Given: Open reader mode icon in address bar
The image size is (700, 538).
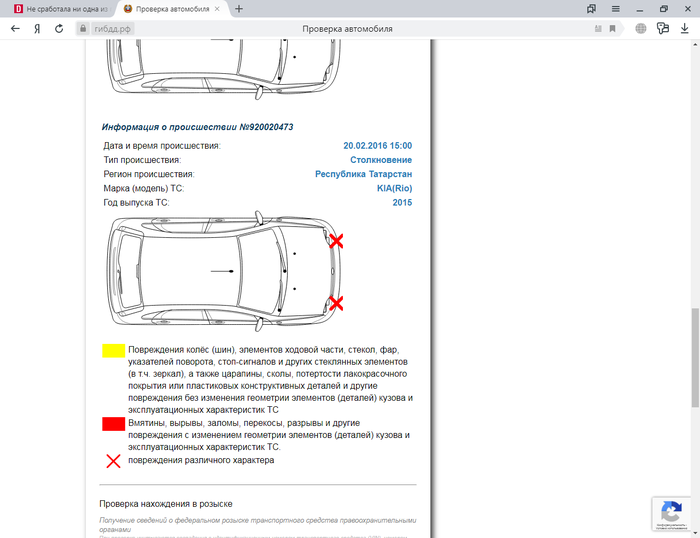Looking at the screenshot, I should pyautogui.click(x=591, y=29).
